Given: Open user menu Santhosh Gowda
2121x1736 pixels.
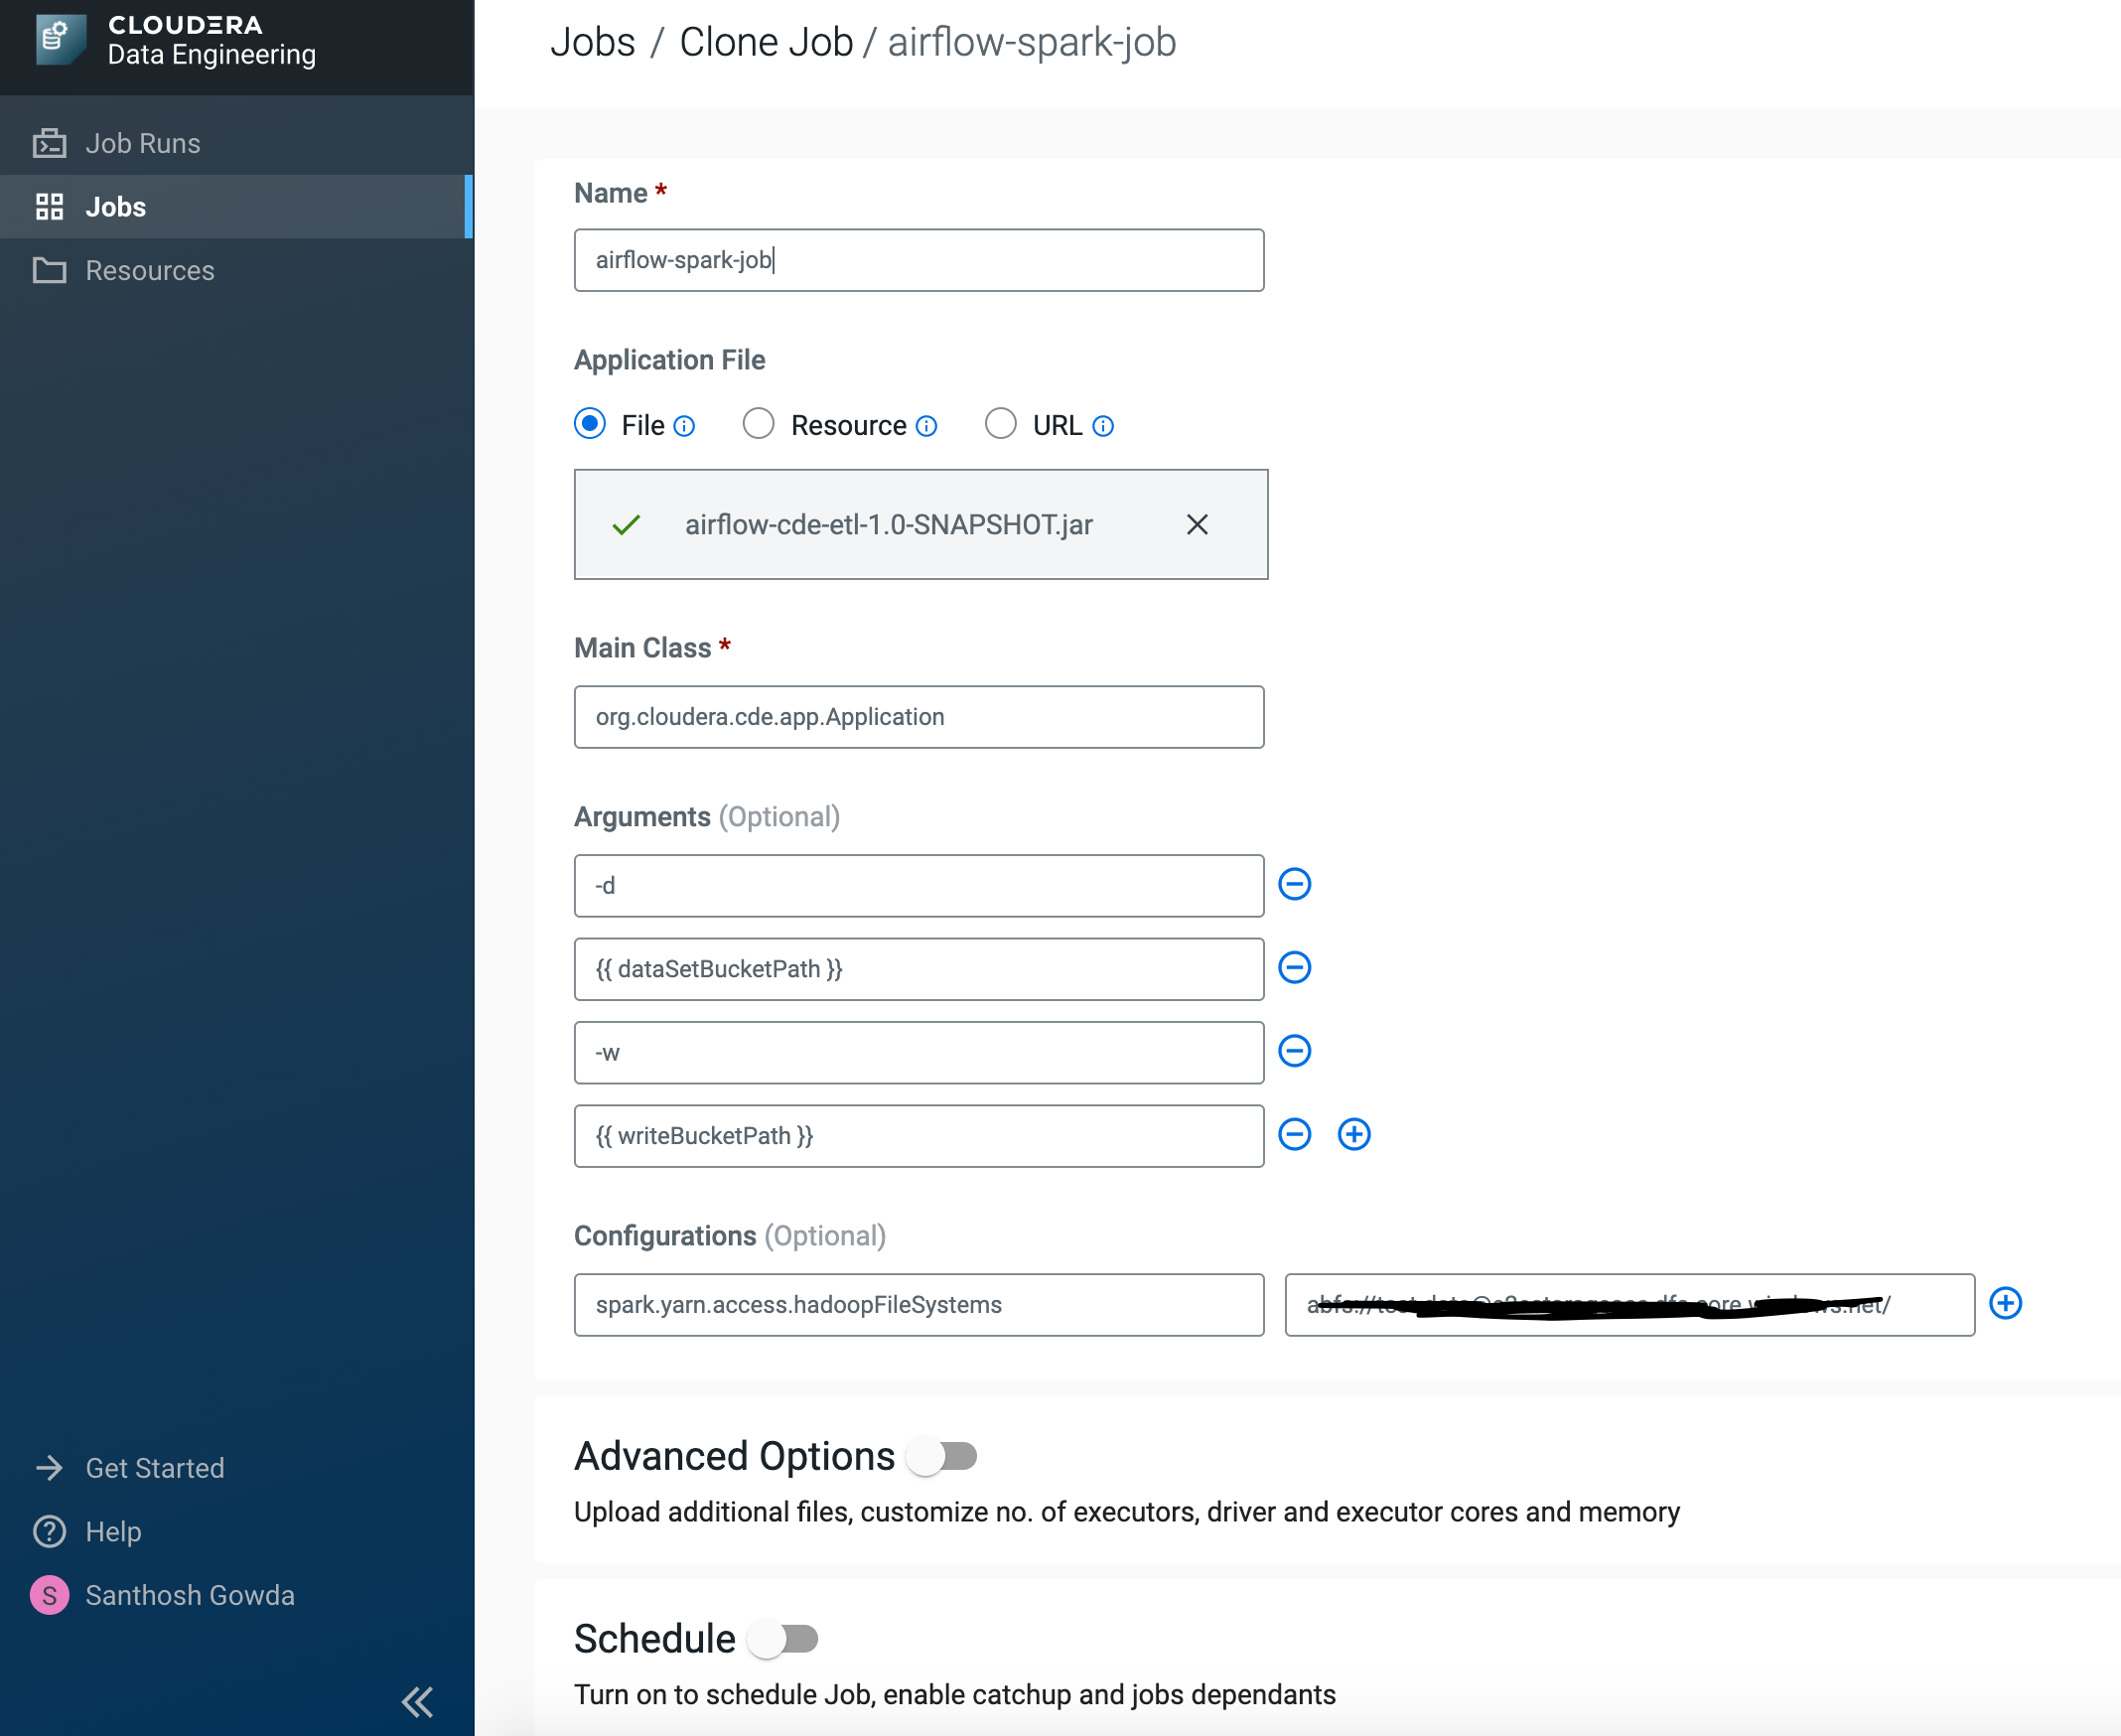Looking at the screenshot, I should [189, 1595].
